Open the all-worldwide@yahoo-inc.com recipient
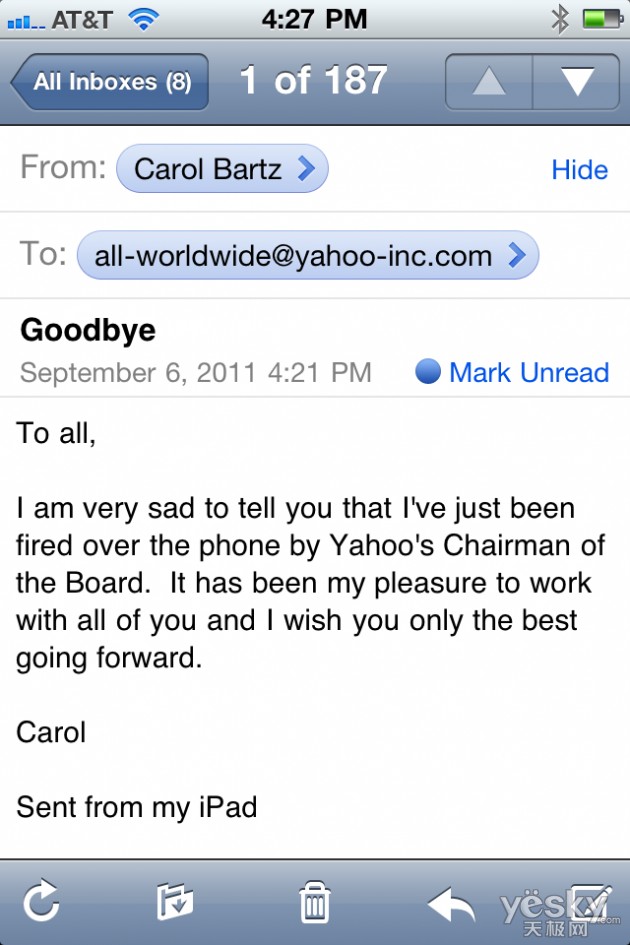Screen dimensions: 630x945 pos(308,255)
